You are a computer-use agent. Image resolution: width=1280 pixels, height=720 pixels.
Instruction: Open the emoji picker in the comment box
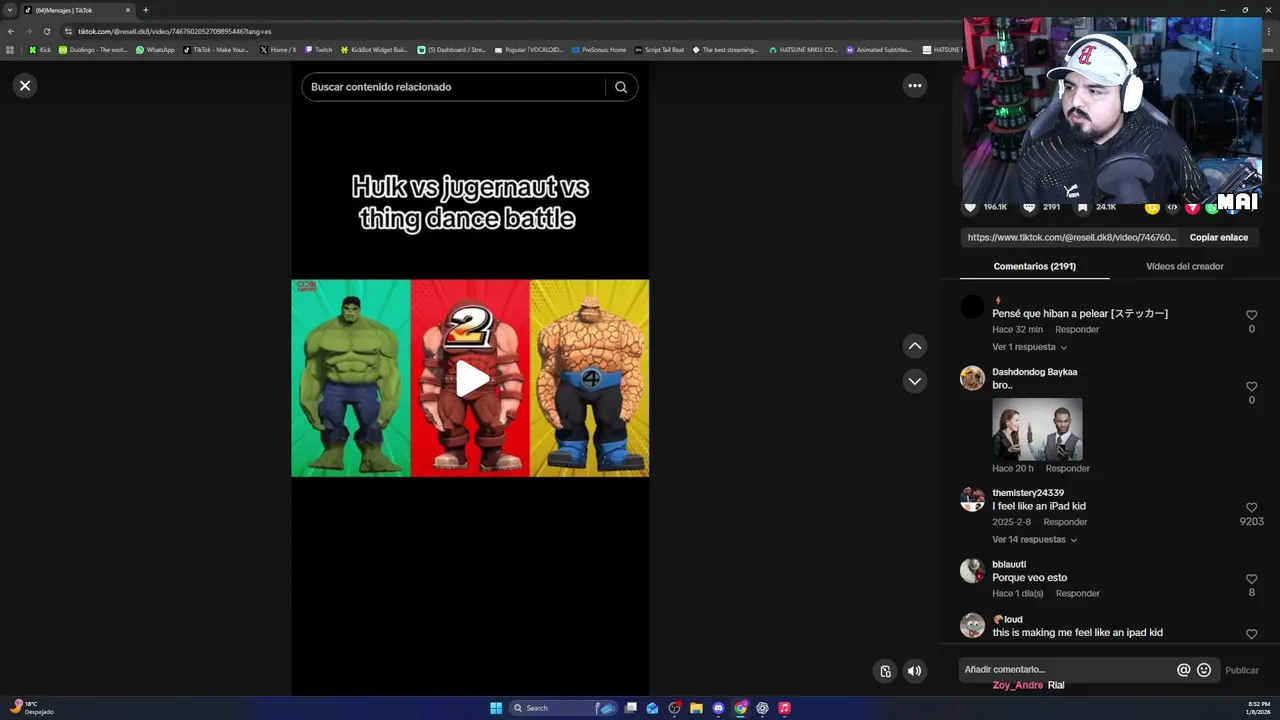tap(1204, 670)
